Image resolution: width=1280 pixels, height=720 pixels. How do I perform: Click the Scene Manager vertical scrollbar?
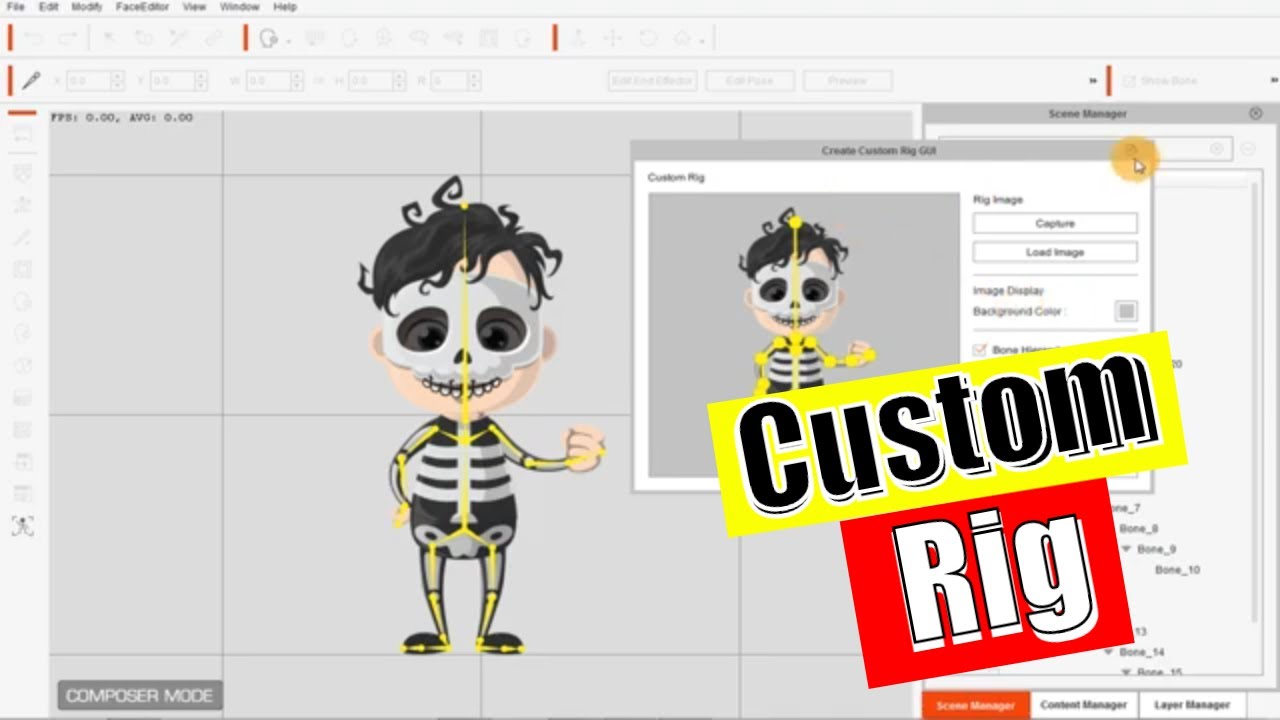click(x=1255, y=400)
